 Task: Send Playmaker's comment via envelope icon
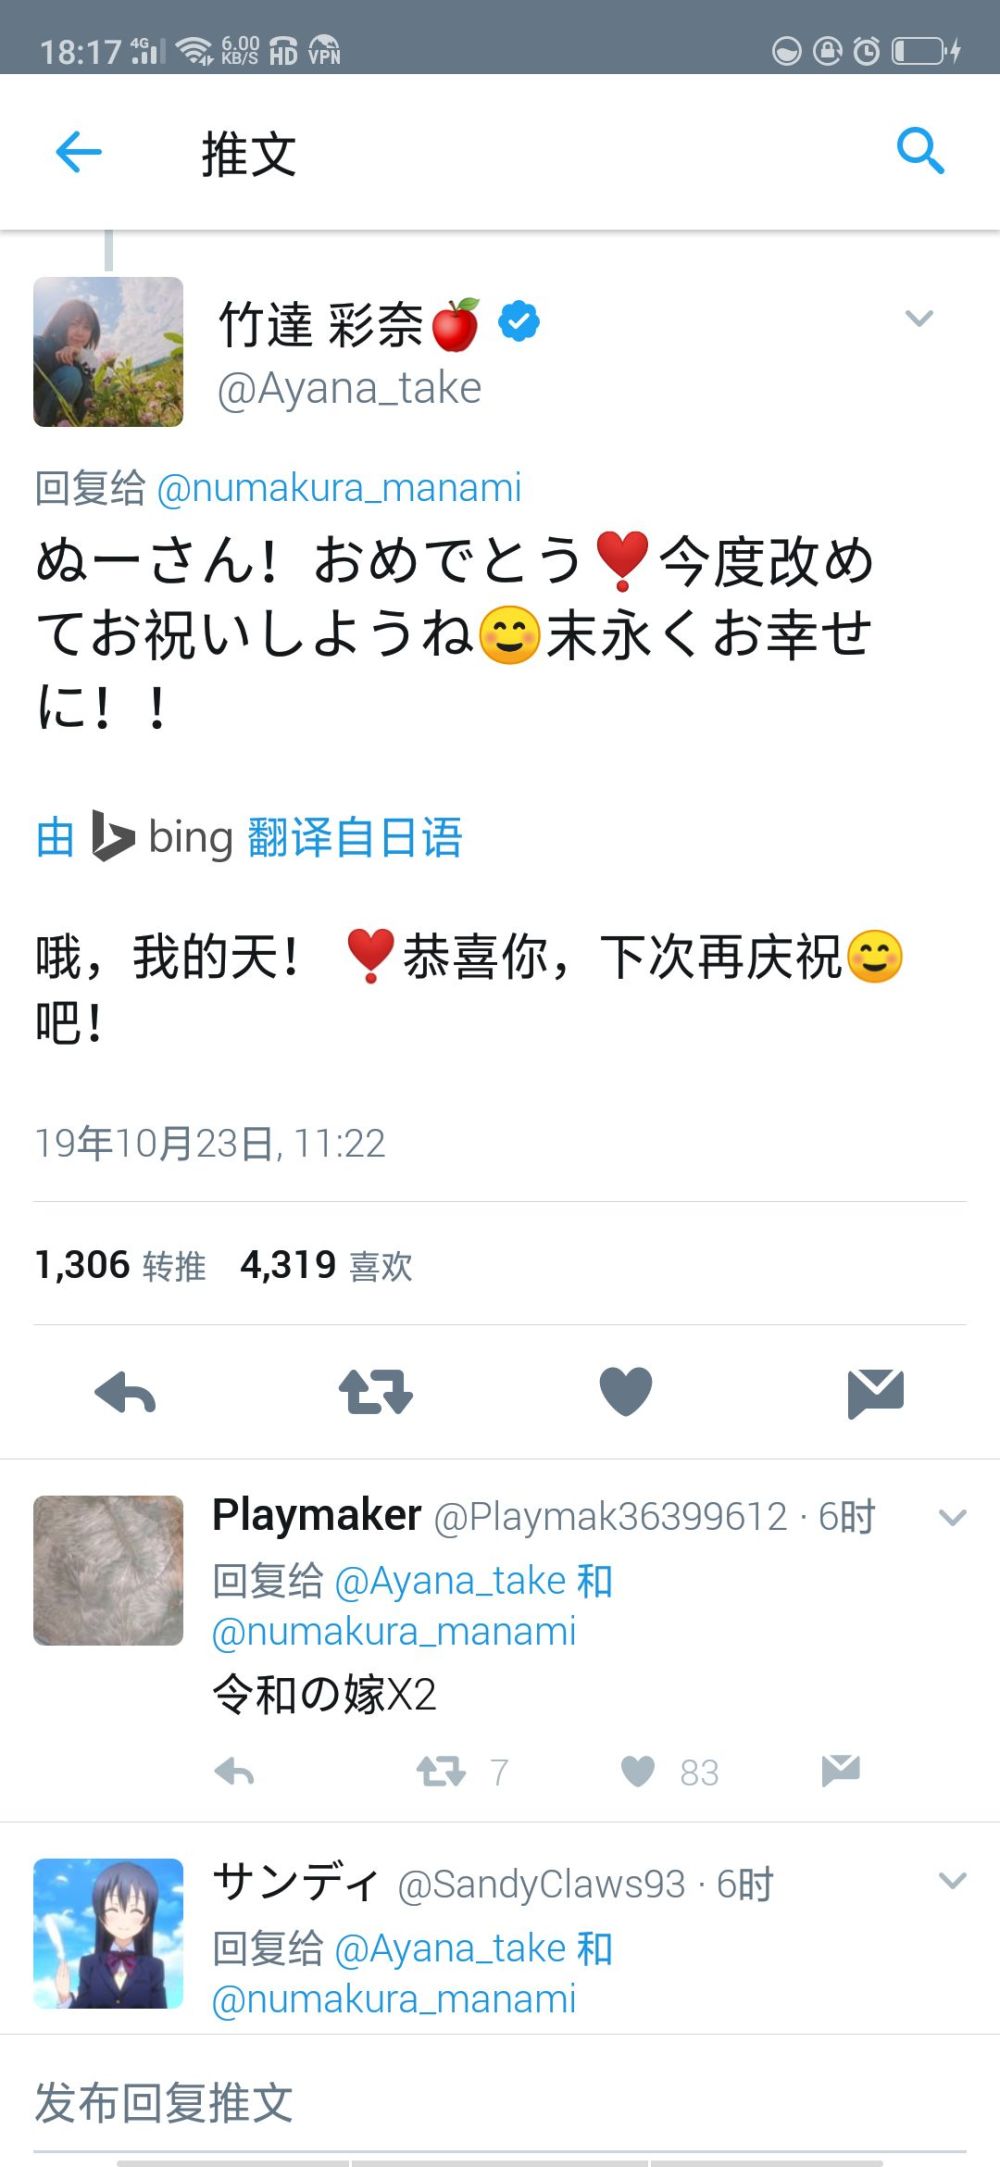[841, 1771]
